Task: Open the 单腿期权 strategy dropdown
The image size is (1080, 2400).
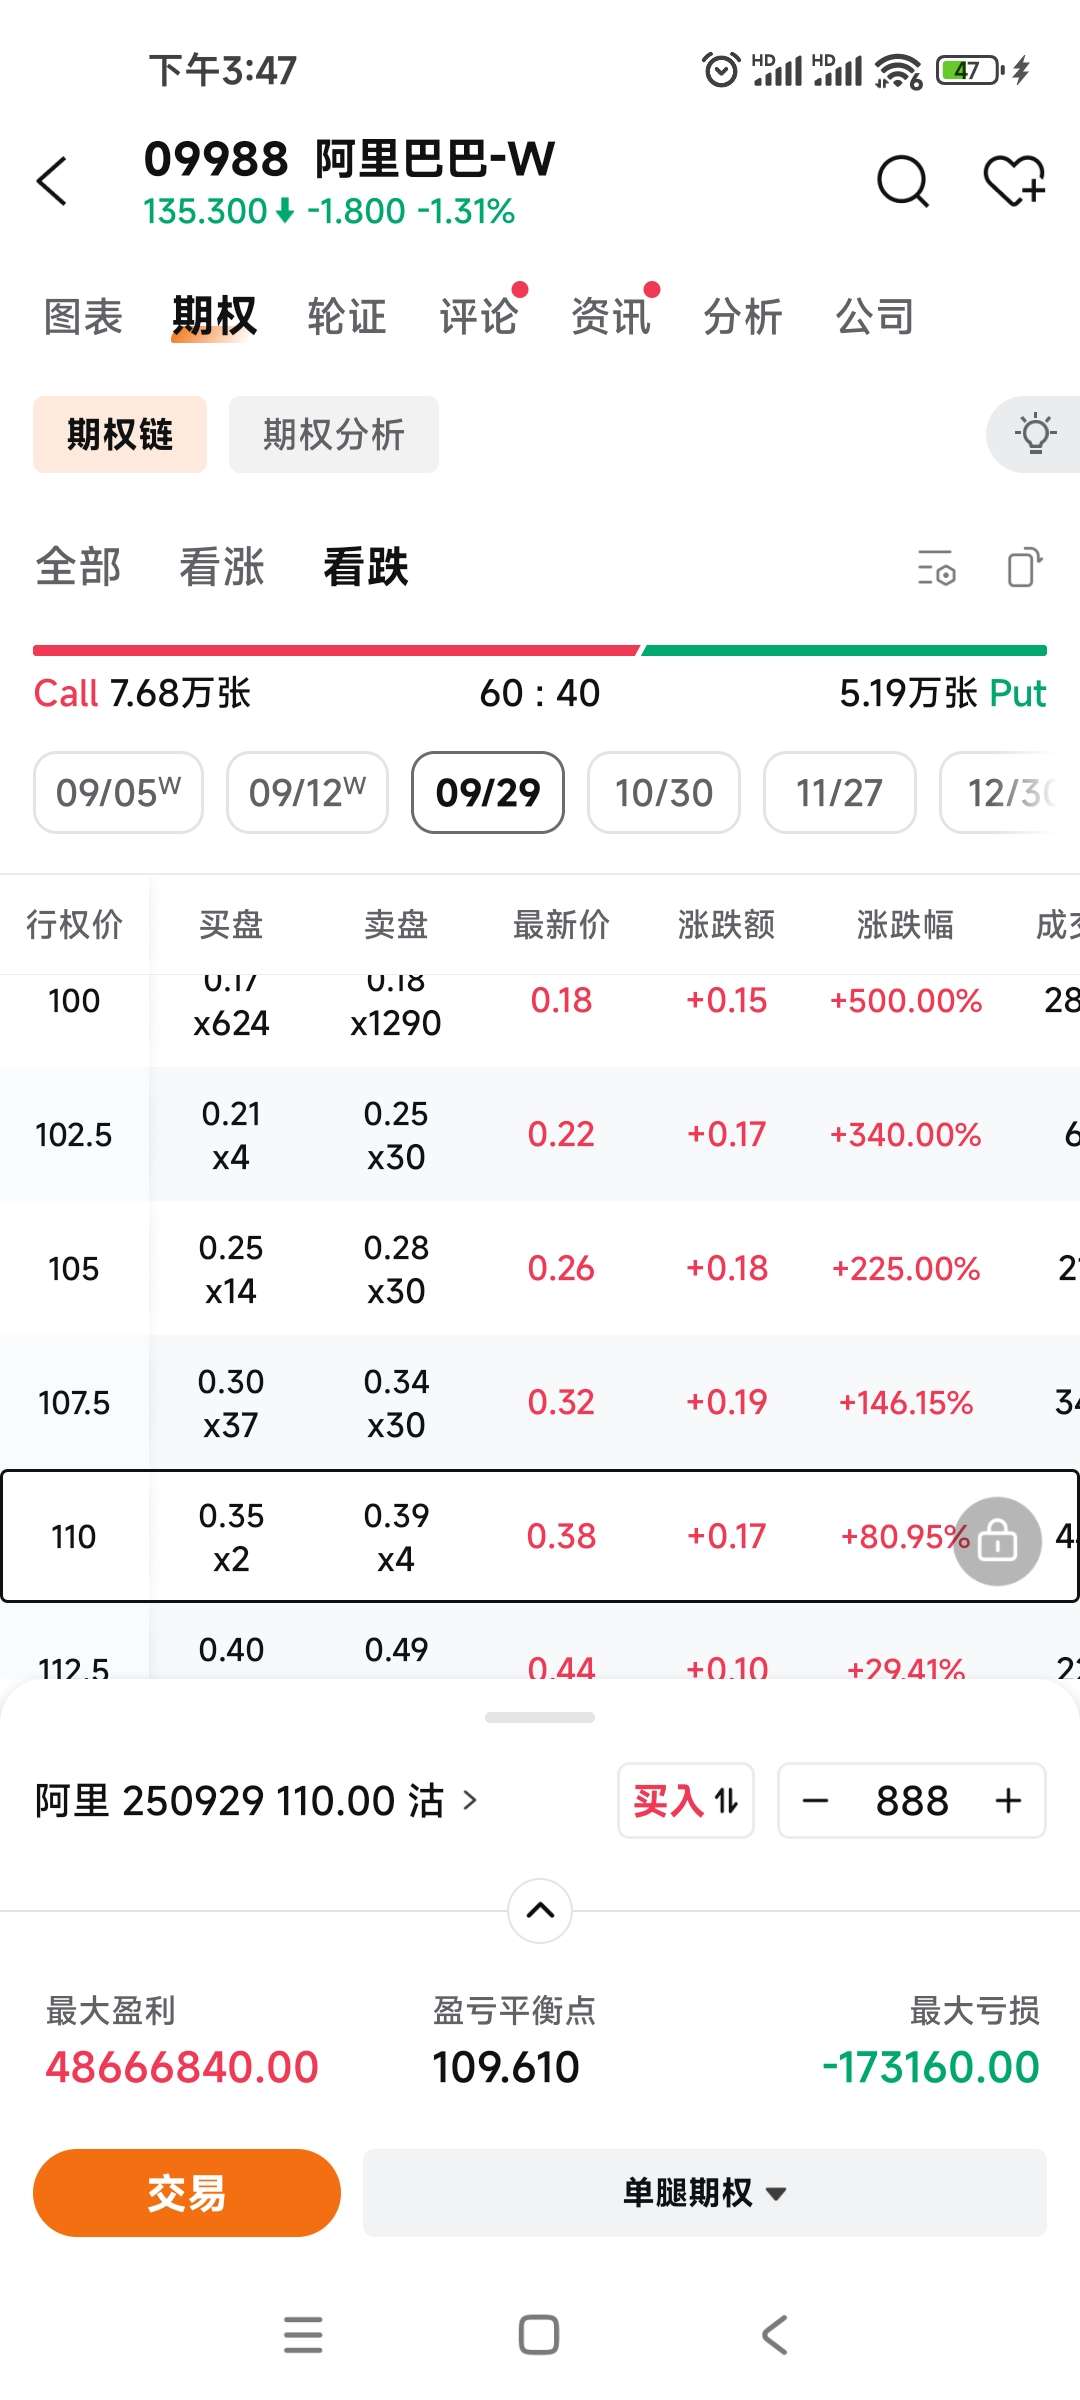Action: coord(704,2192)
